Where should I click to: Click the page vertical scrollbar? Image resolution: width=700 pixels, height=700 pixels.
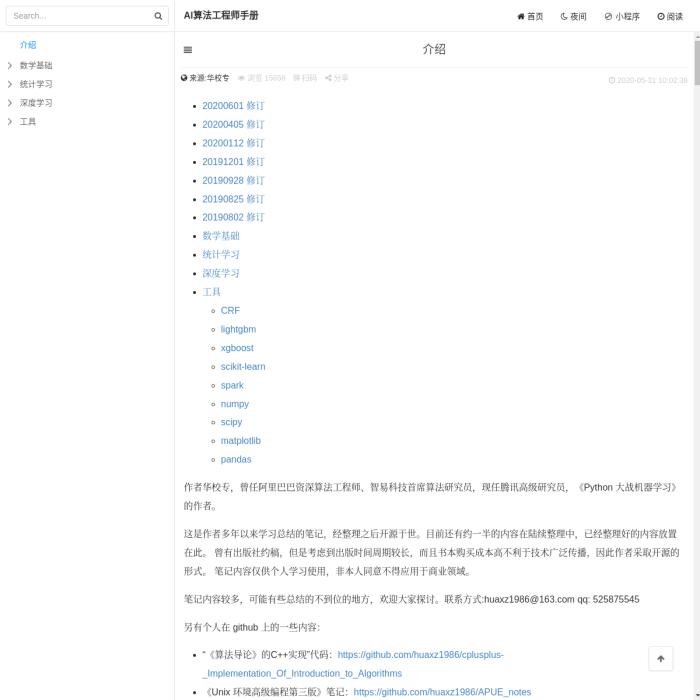(x=696, y=300)
